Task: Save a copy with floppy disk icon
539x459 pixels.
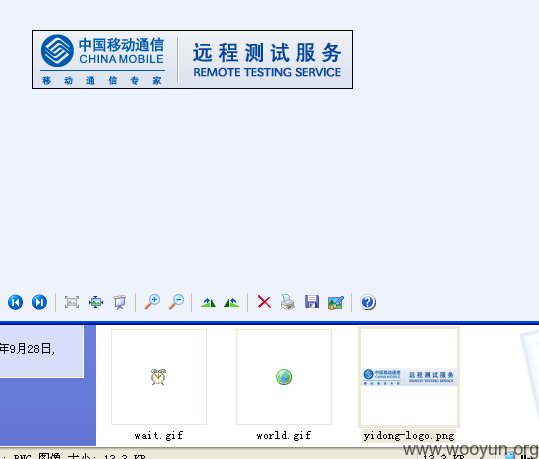Action: (x=312, y=302)
